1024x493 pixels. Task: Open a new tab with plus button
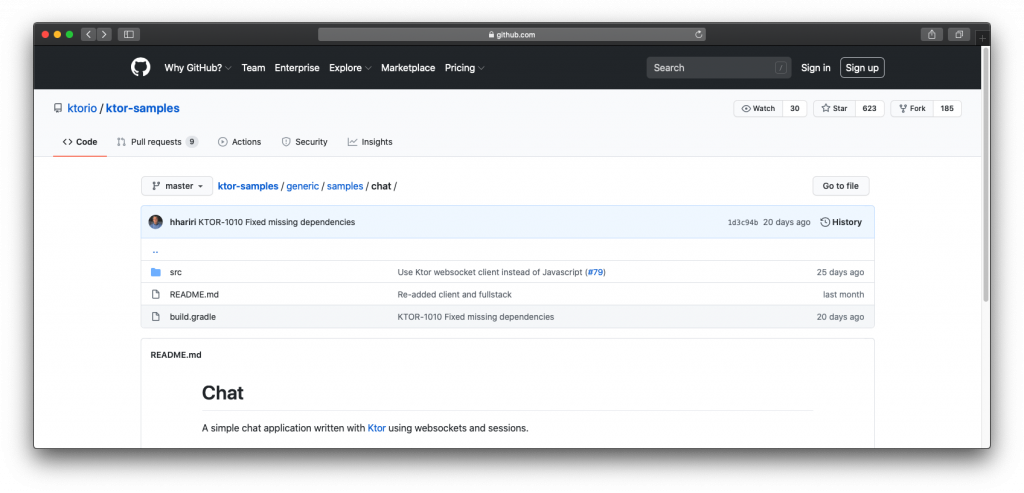click(982, 39)
